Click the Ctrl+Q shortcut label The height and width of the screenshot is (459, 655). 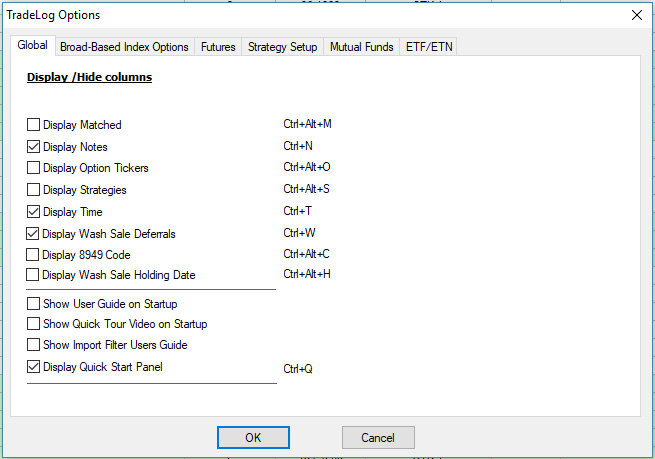[298, 369]
